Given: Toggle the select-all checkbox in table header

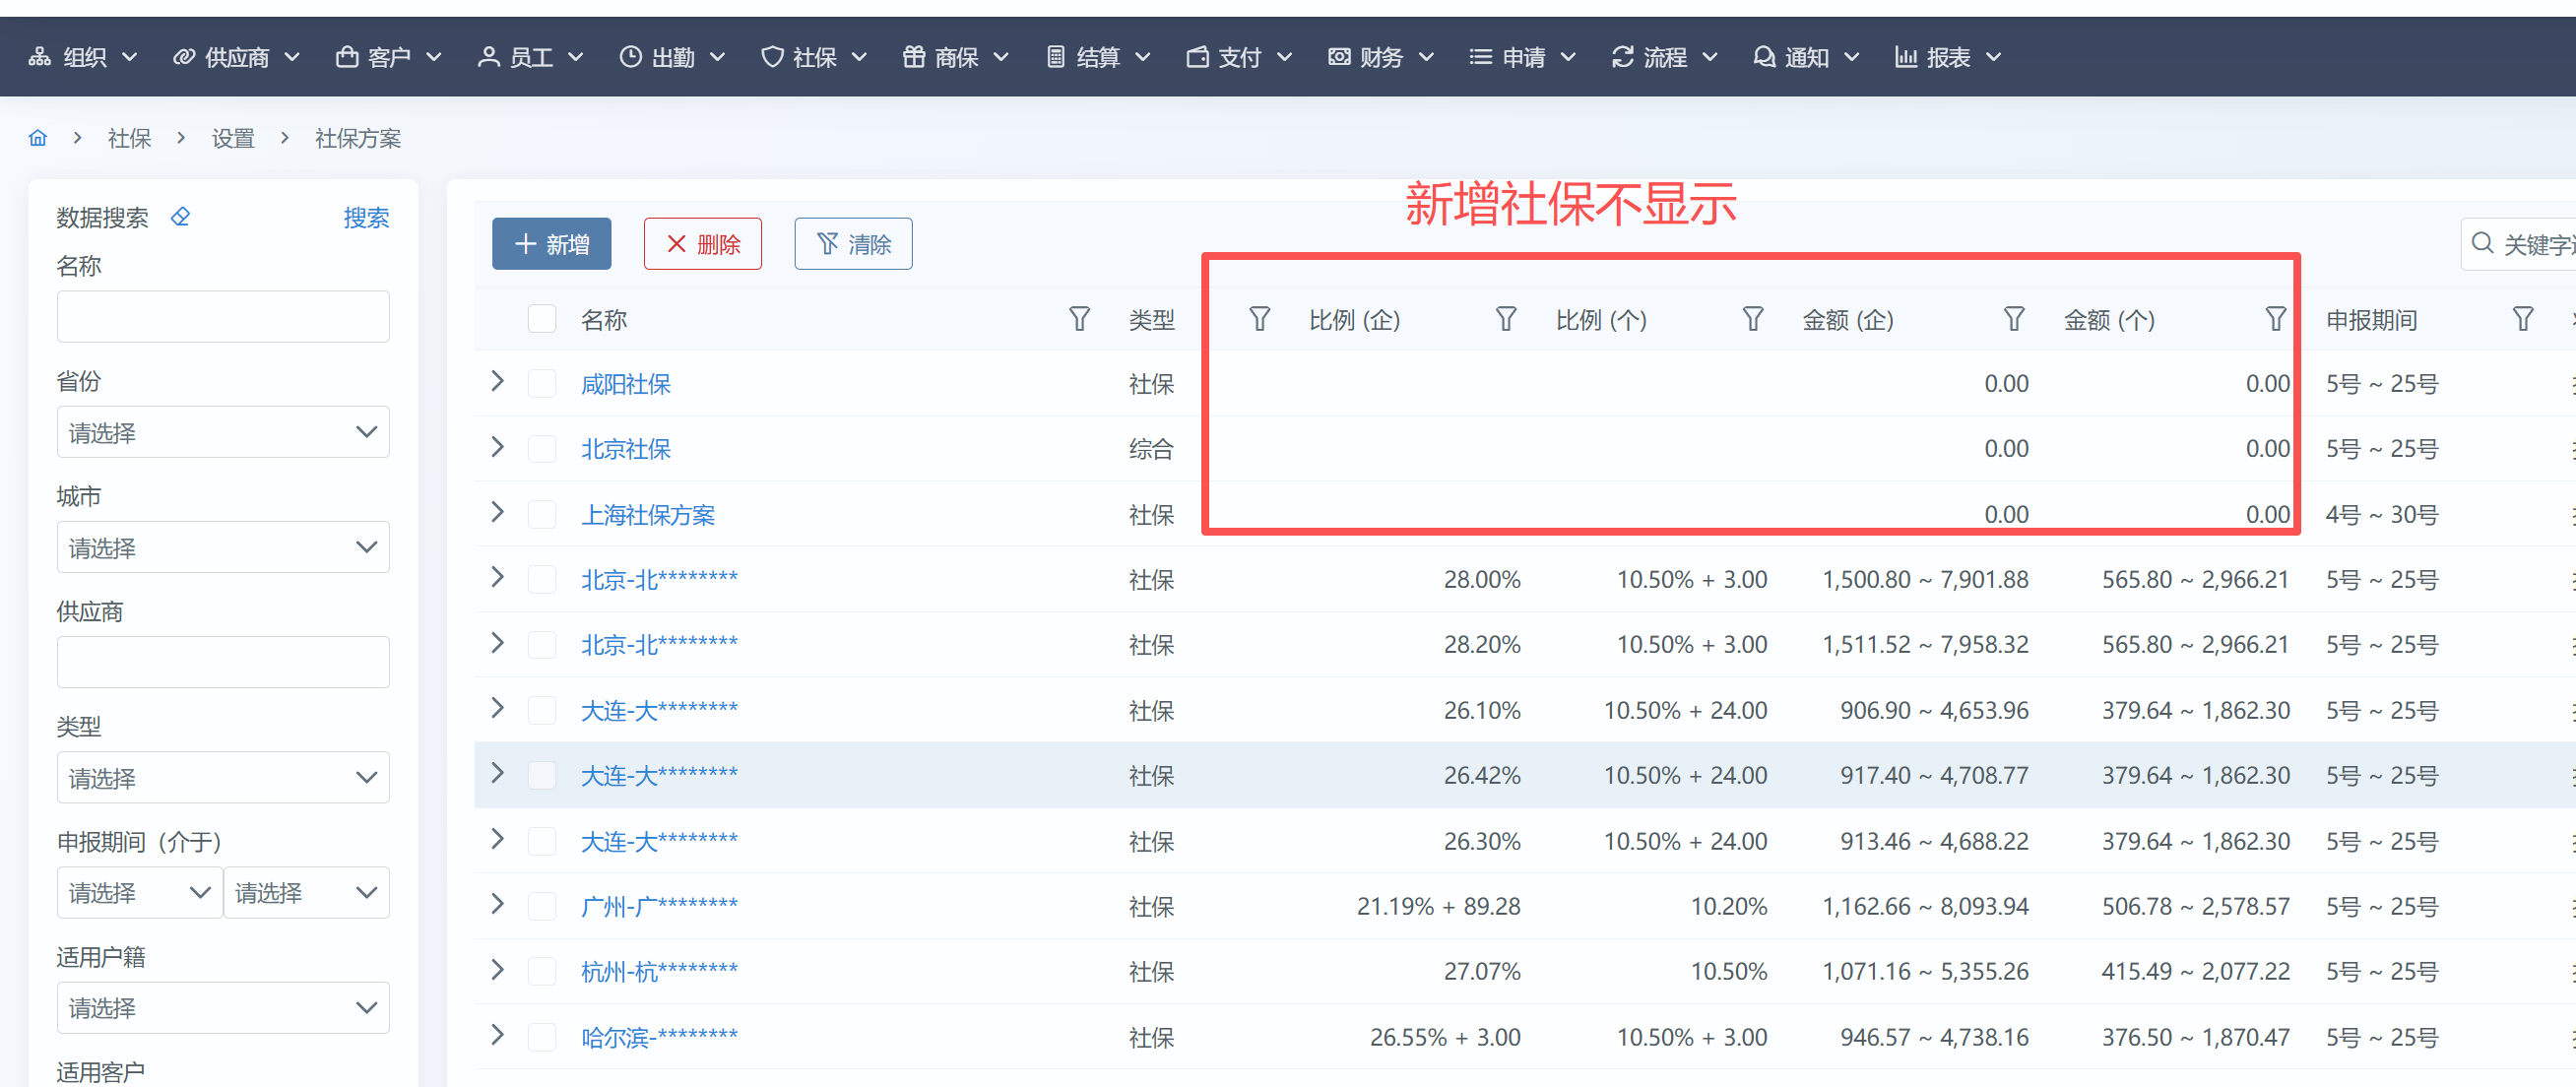Looking at the screenshot, I should [541, 319].
